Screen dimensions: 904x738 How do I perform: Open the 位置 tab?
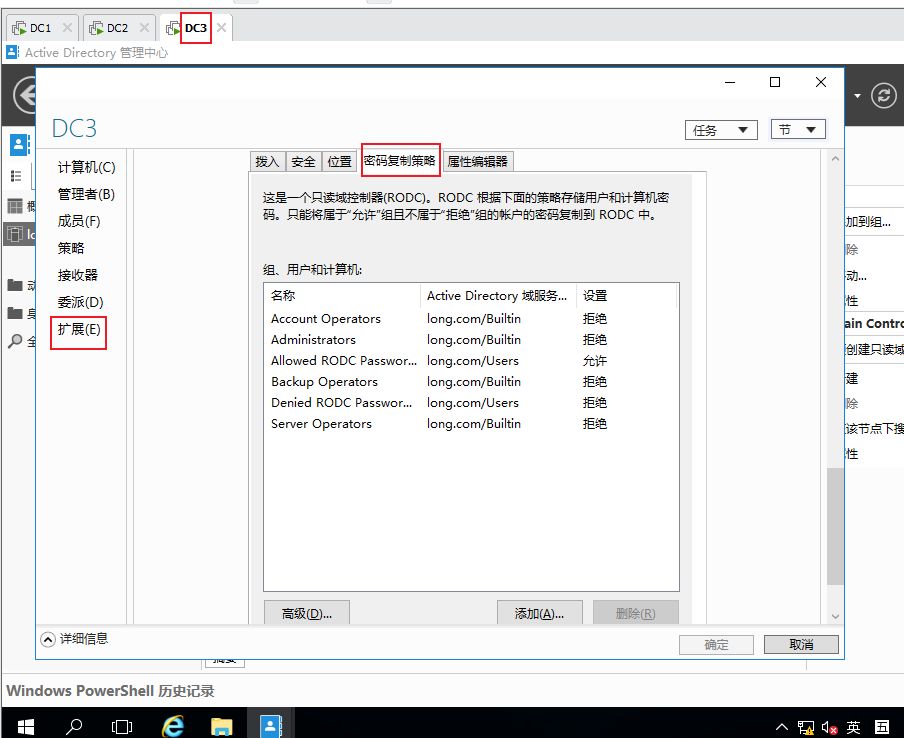click(339, 161)
